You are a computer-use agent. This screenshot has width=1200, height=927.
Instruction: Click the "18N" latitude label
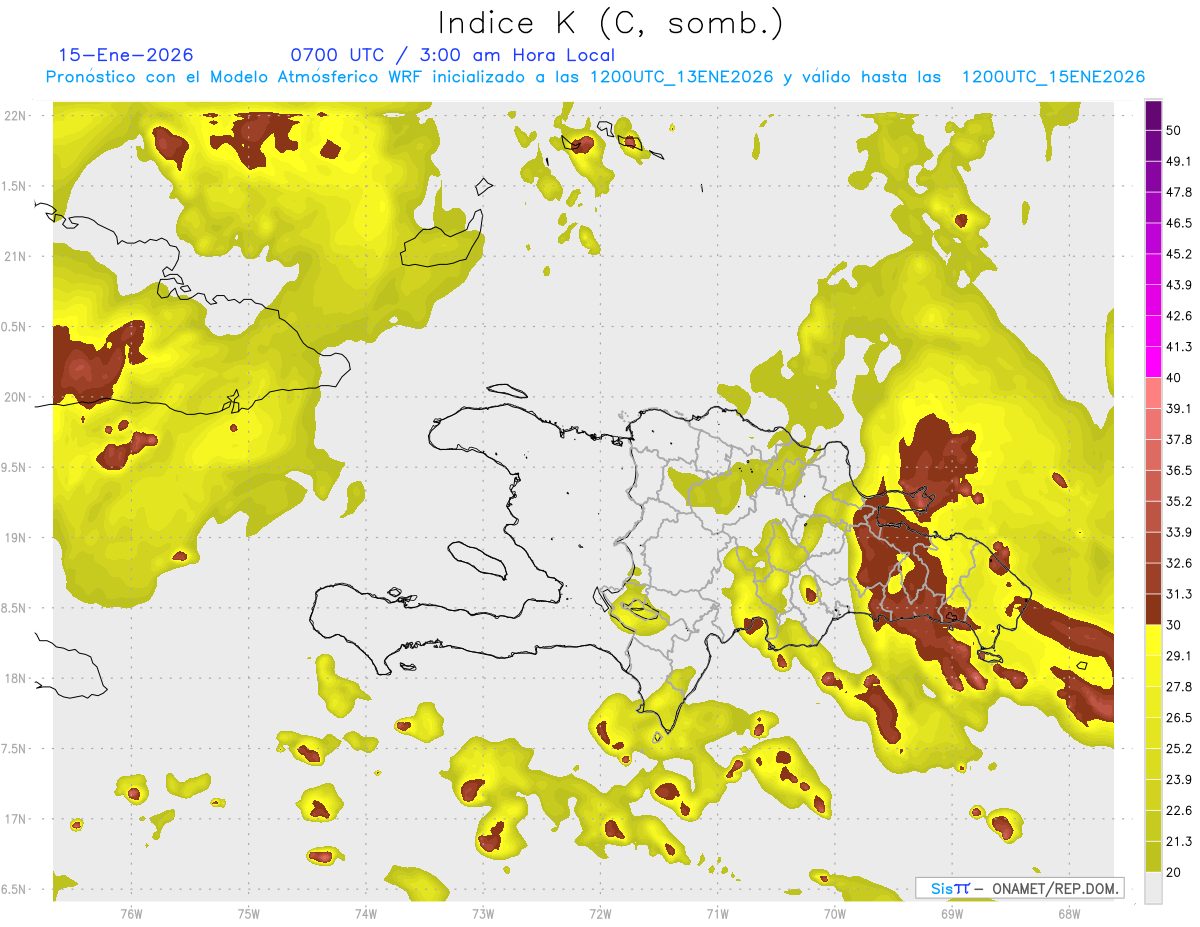16,678
